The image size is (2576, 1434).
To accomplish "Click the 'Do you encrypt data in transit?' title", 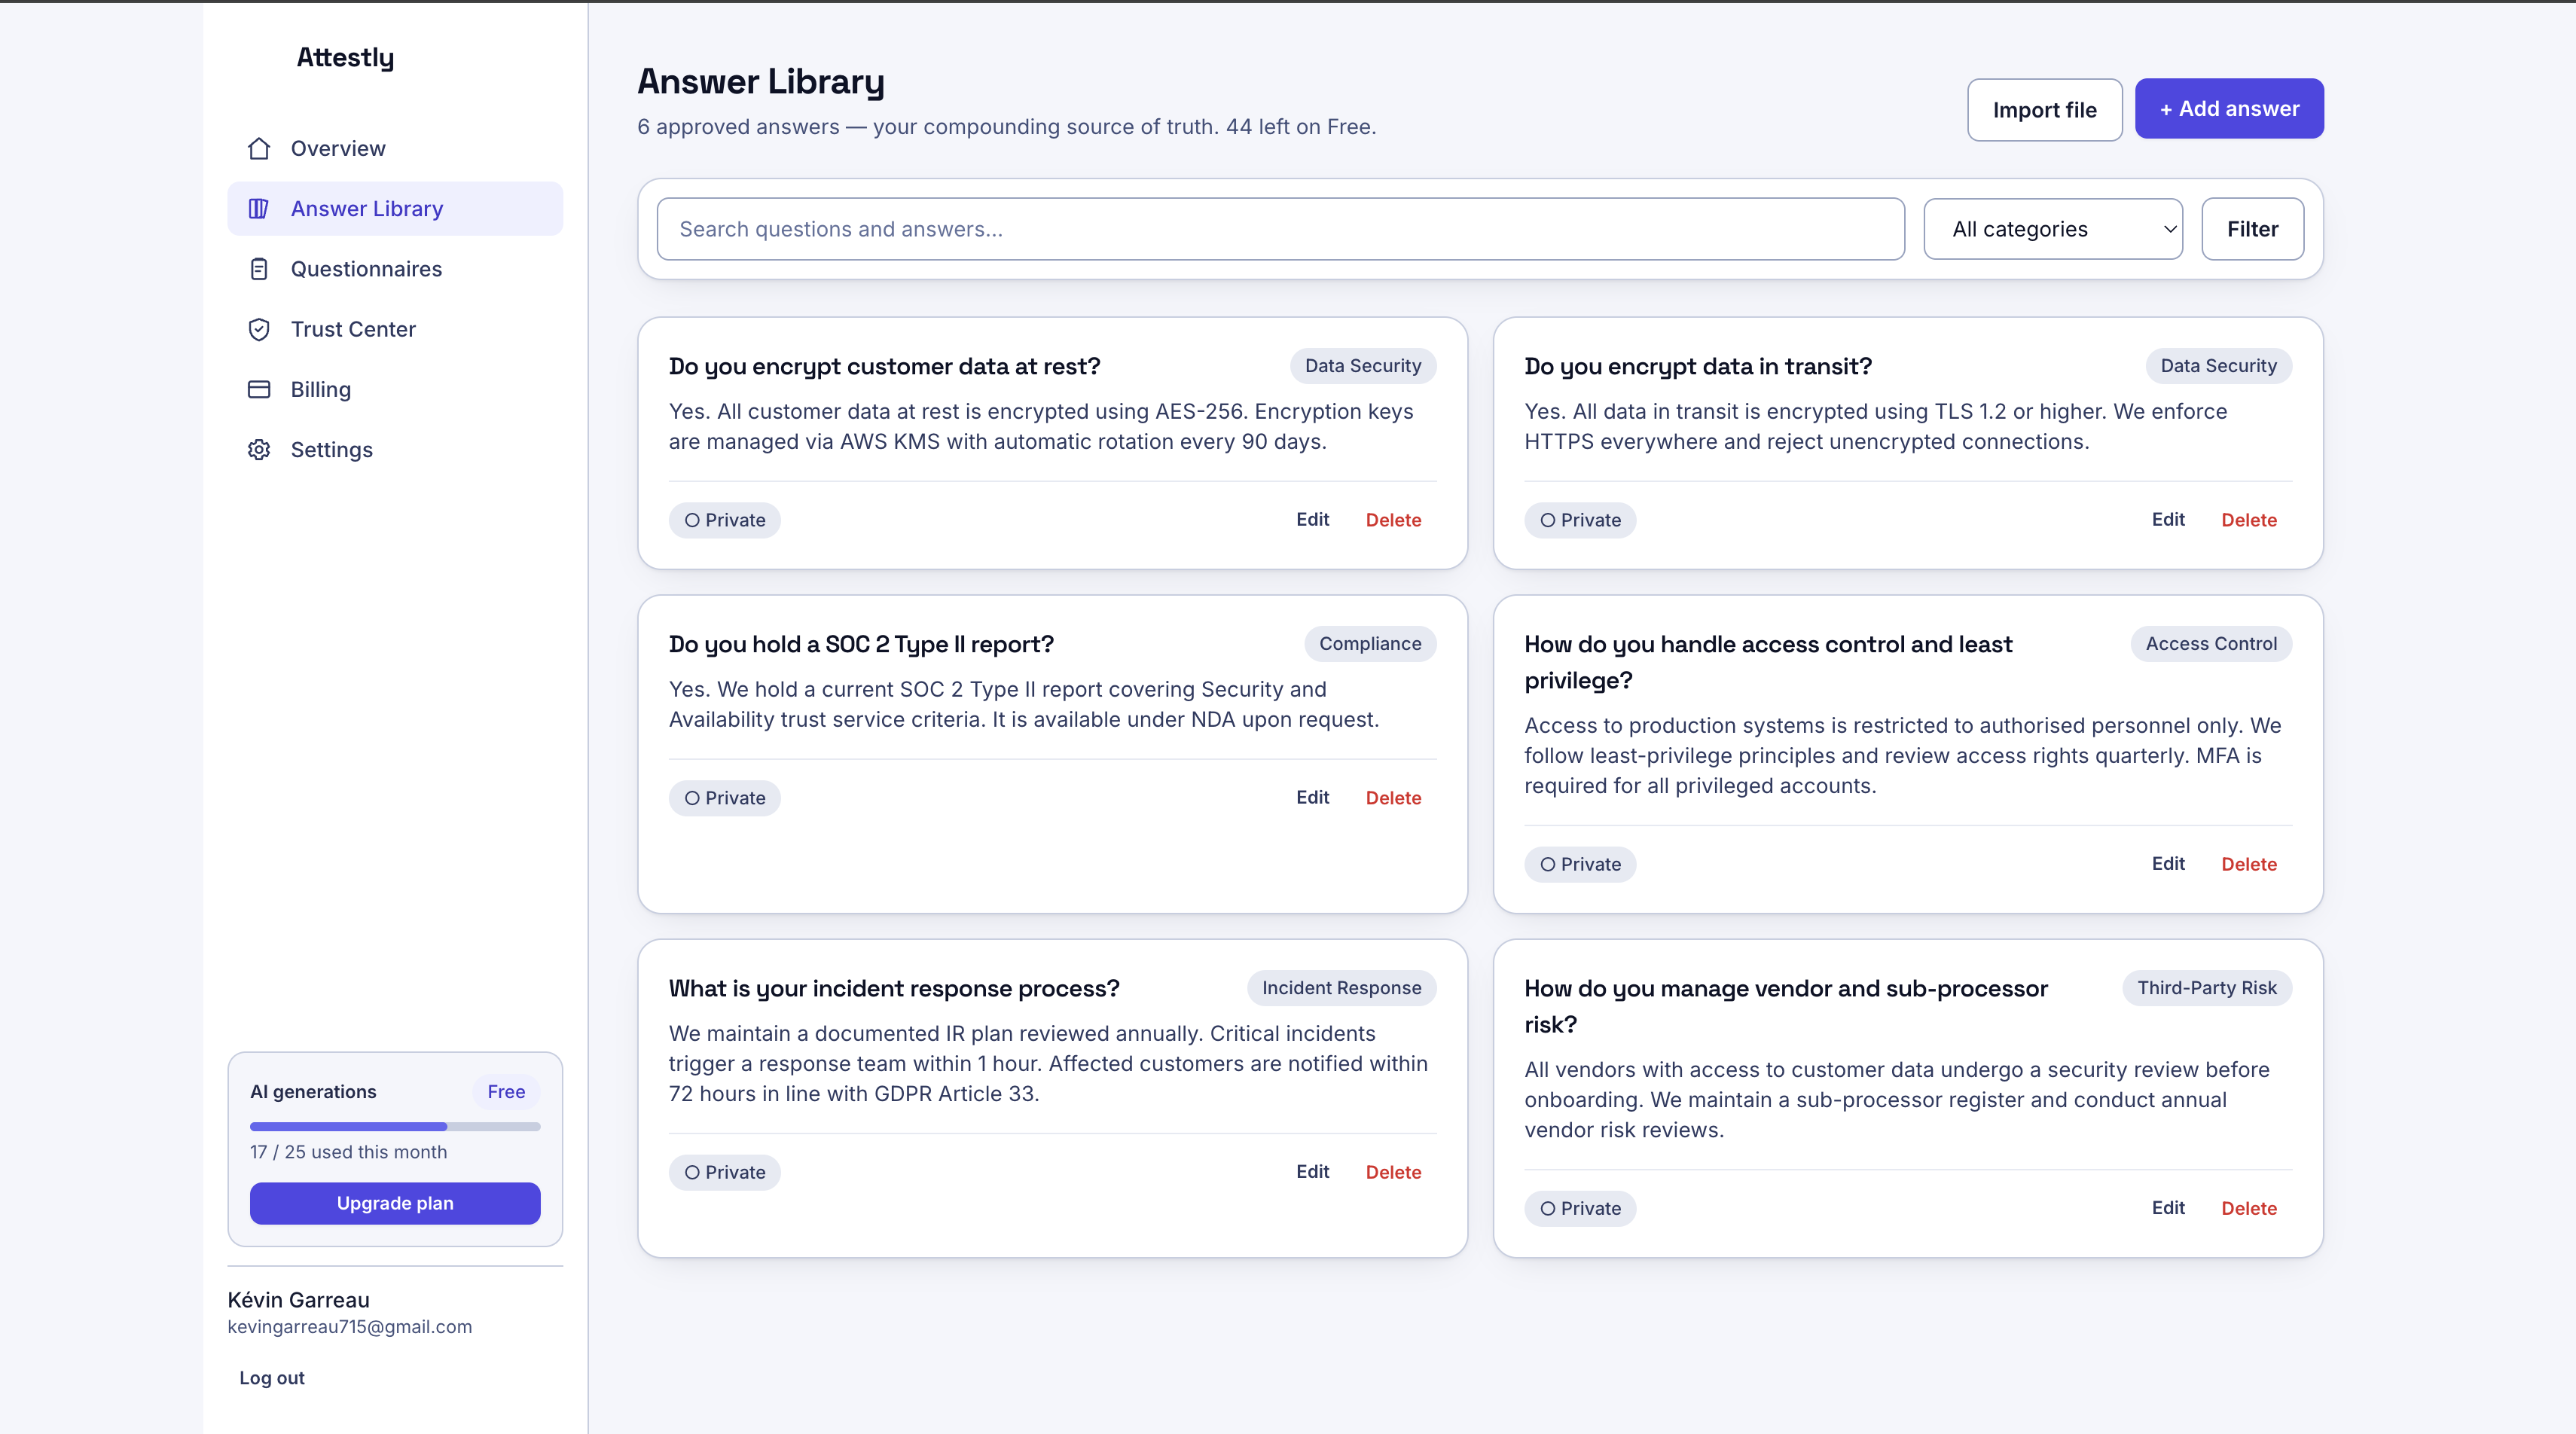I will [1697, 366].
